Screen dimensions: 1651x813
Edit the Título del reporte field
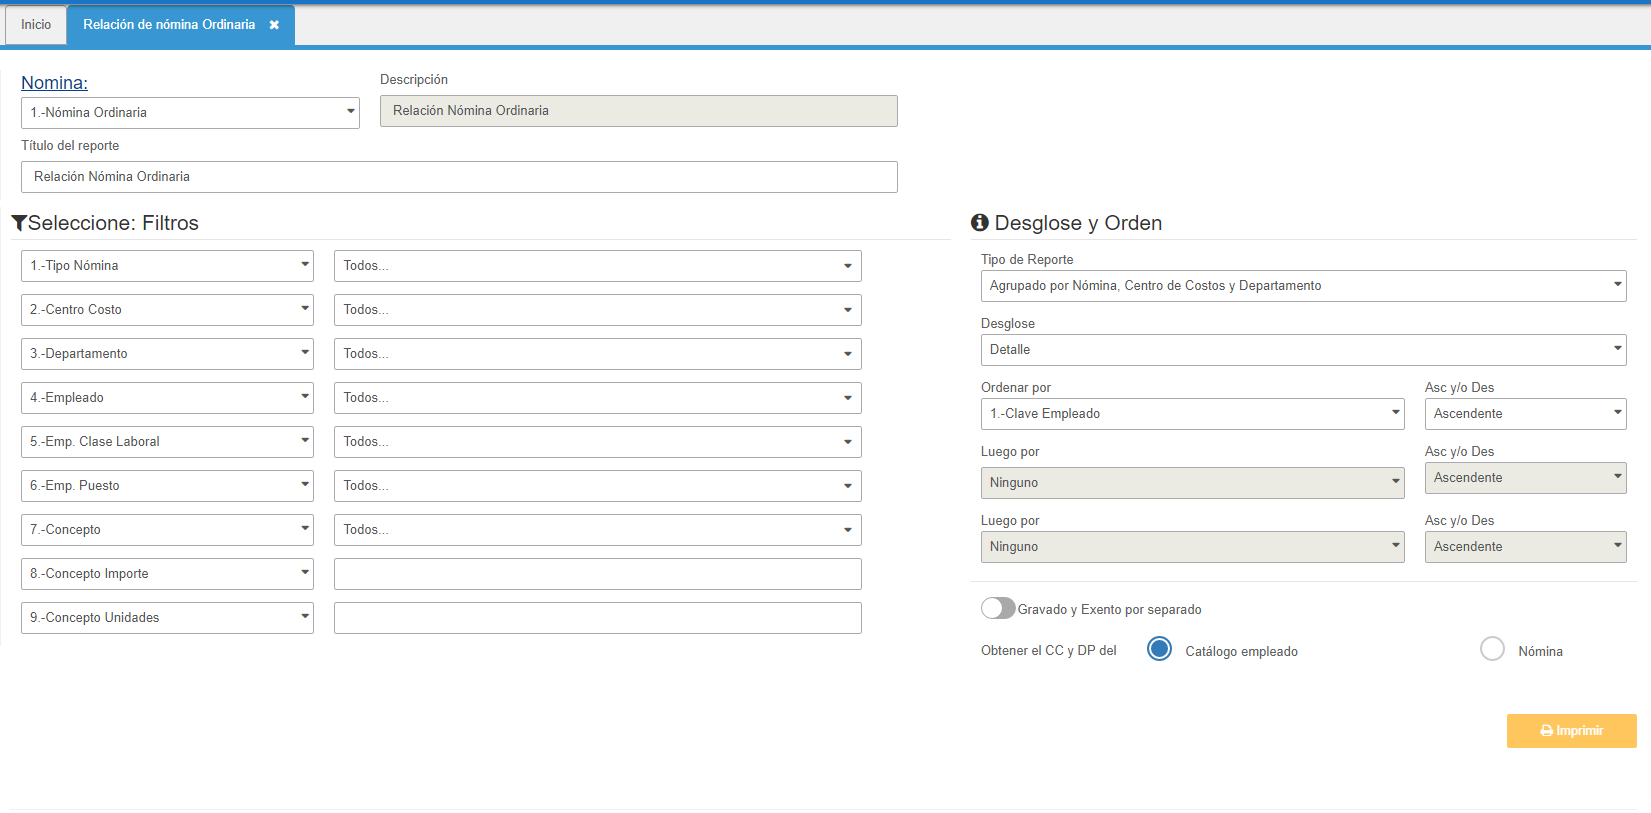point(459,177)
